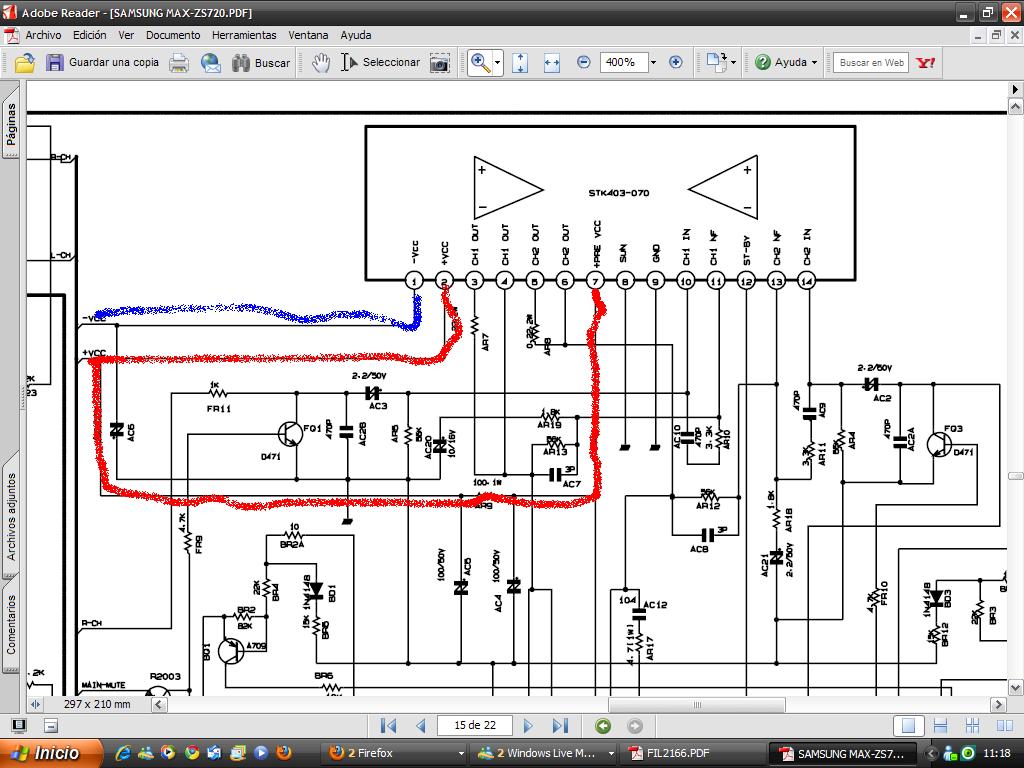Image resolution: width=1024 pixels, height=768 pixels.
Task: Click the horizontal scrollbar left arrow
Action: click(159, 705)
